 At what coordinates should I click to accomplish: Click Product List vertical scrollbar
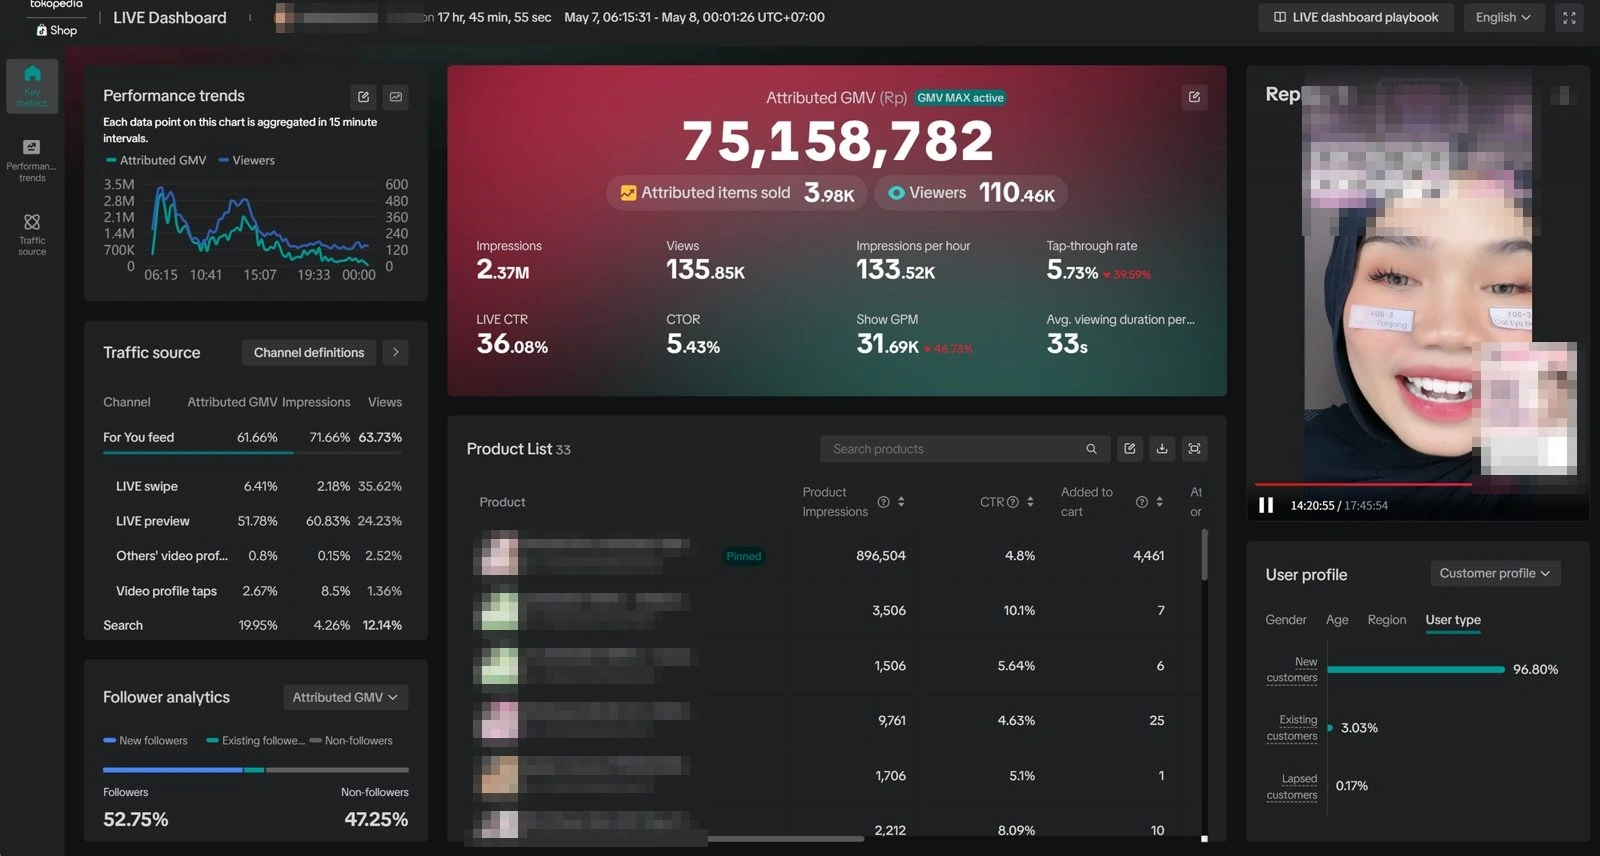(1204, 554)
